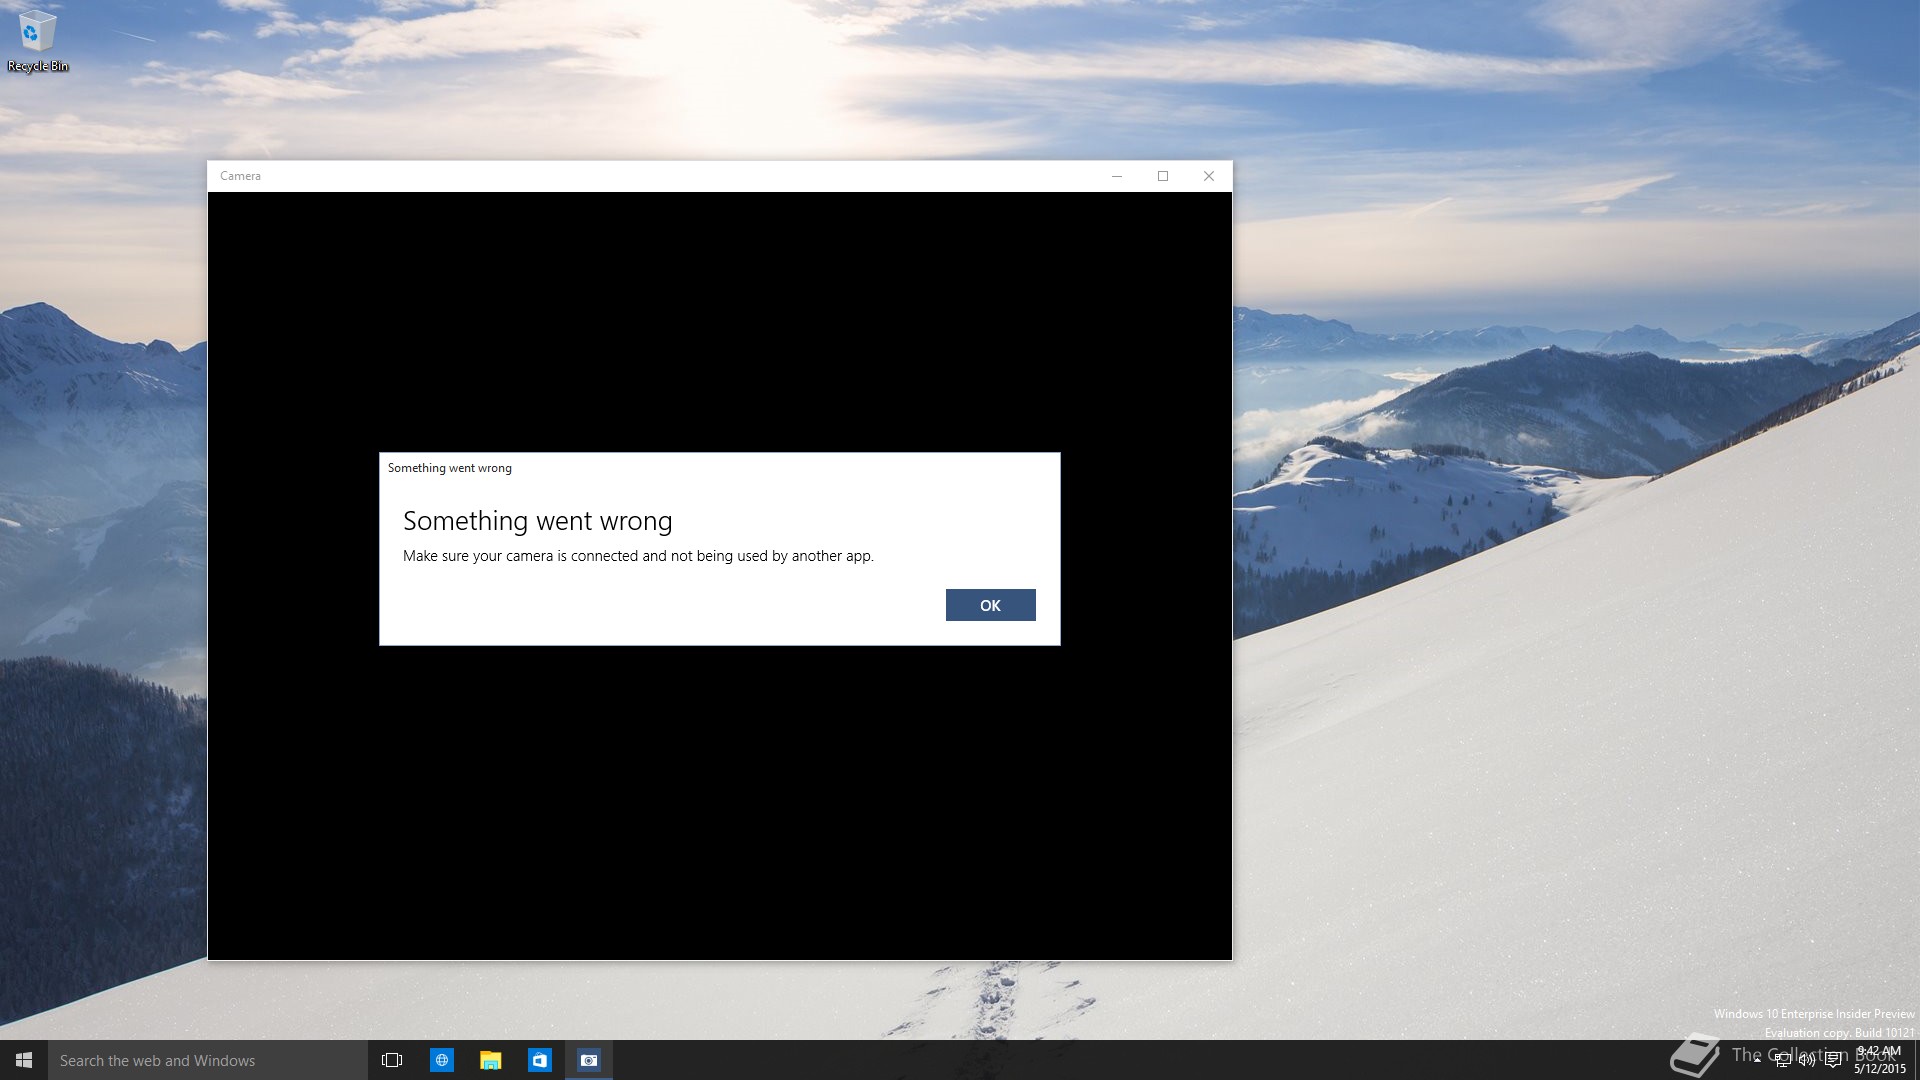Select the Camera app taskbar icon
The width and height of the screenshot is (1920, 1080).
pyautogui.click(x=589, y=1060)
